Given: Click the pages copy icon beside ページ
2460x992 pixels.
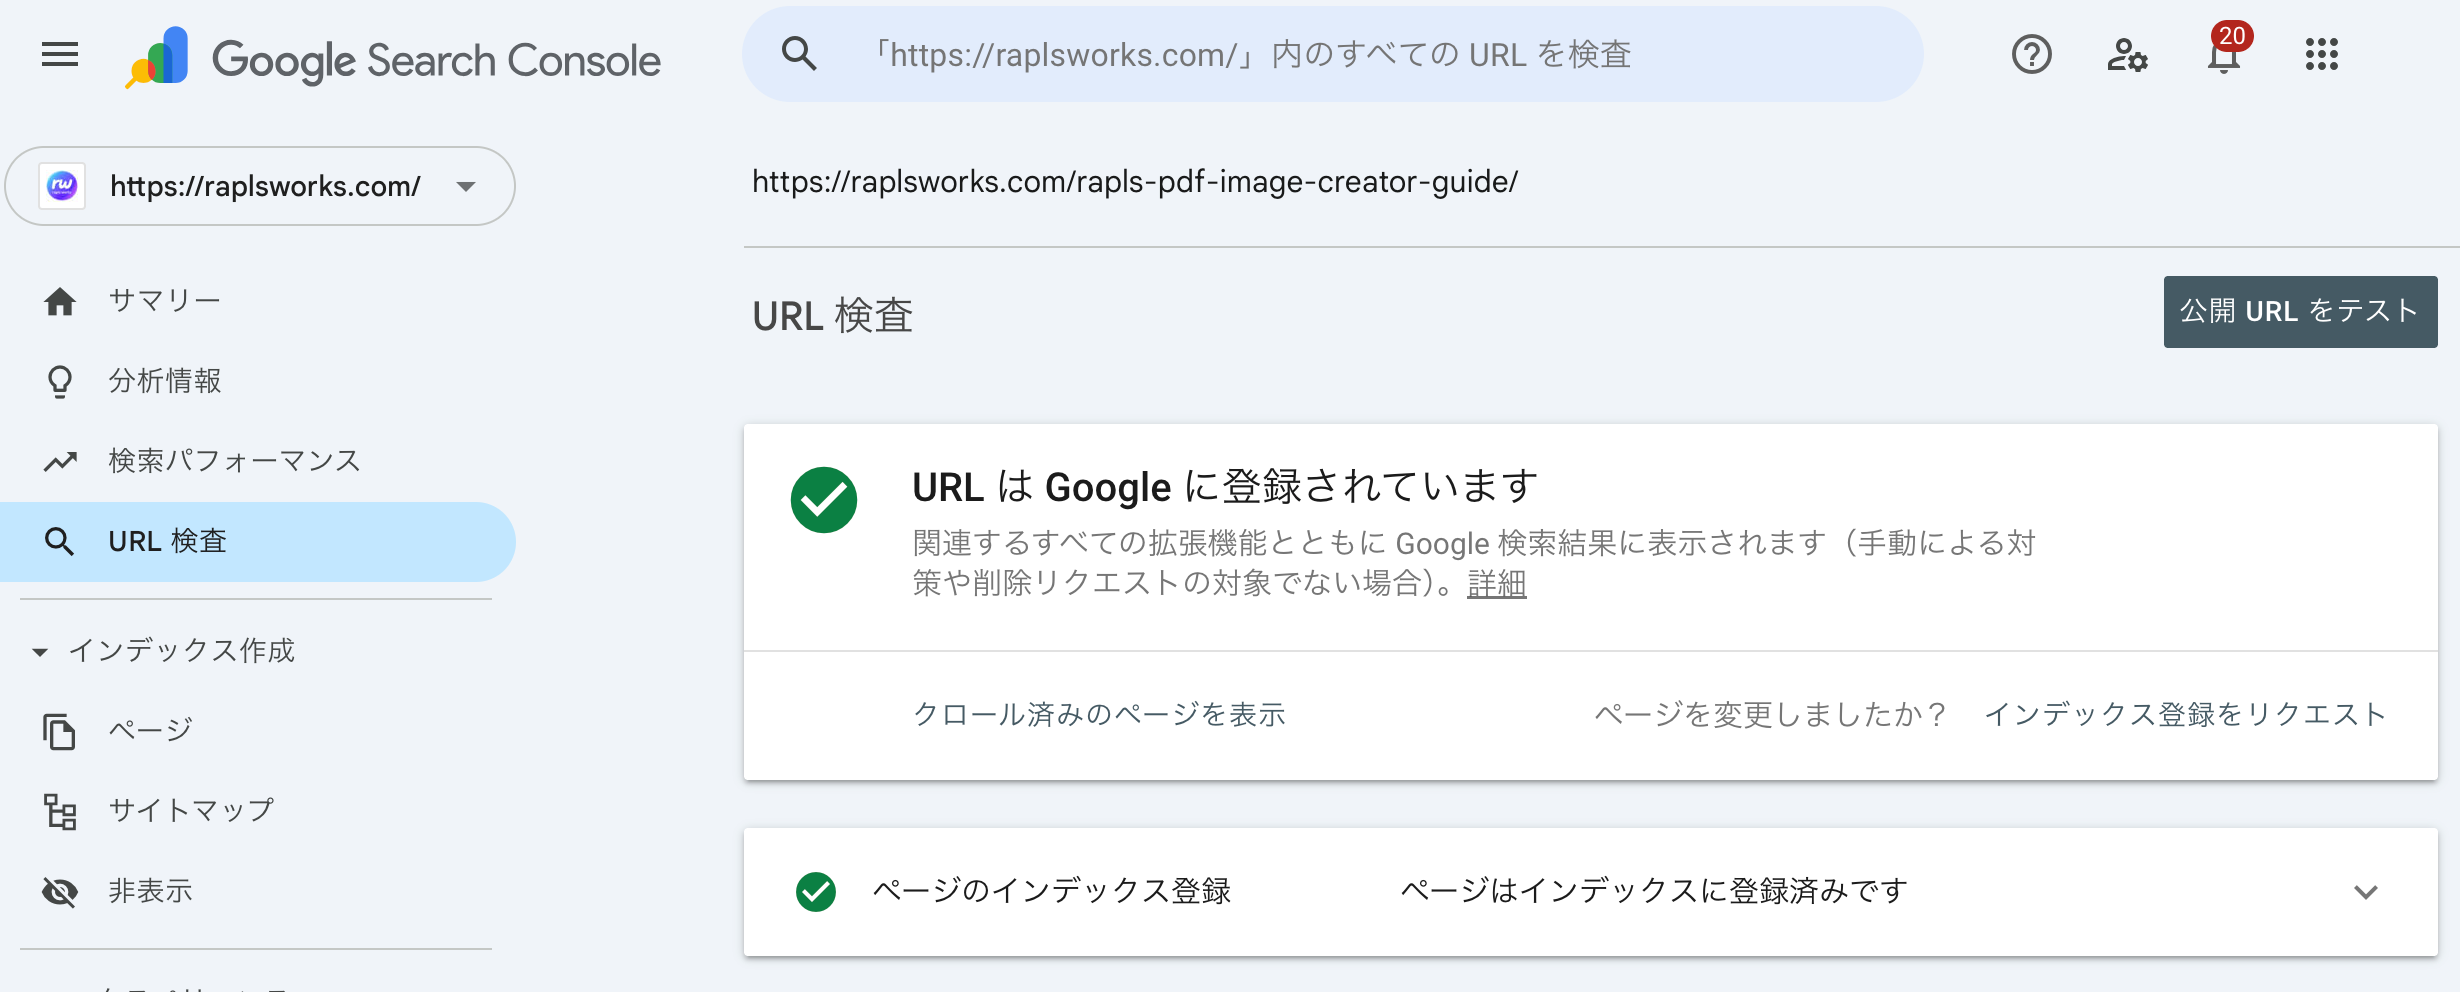Looking at the screenshot, I should pyautogui.click(x=60, y=731).
